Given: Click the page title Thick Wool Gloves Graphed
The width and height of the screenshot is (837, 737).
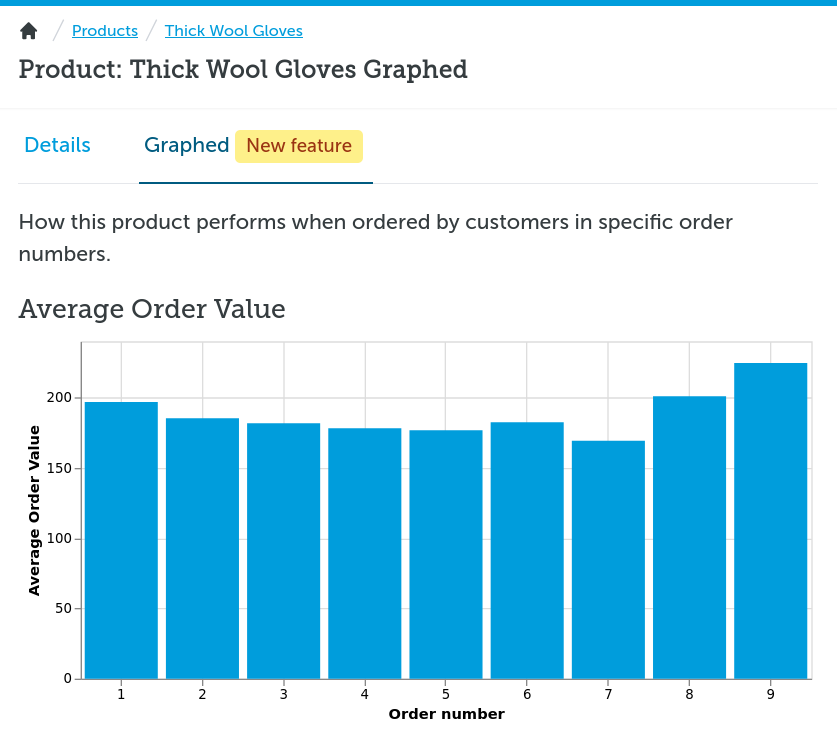Looking at the screenshot, I should point(243,70).
